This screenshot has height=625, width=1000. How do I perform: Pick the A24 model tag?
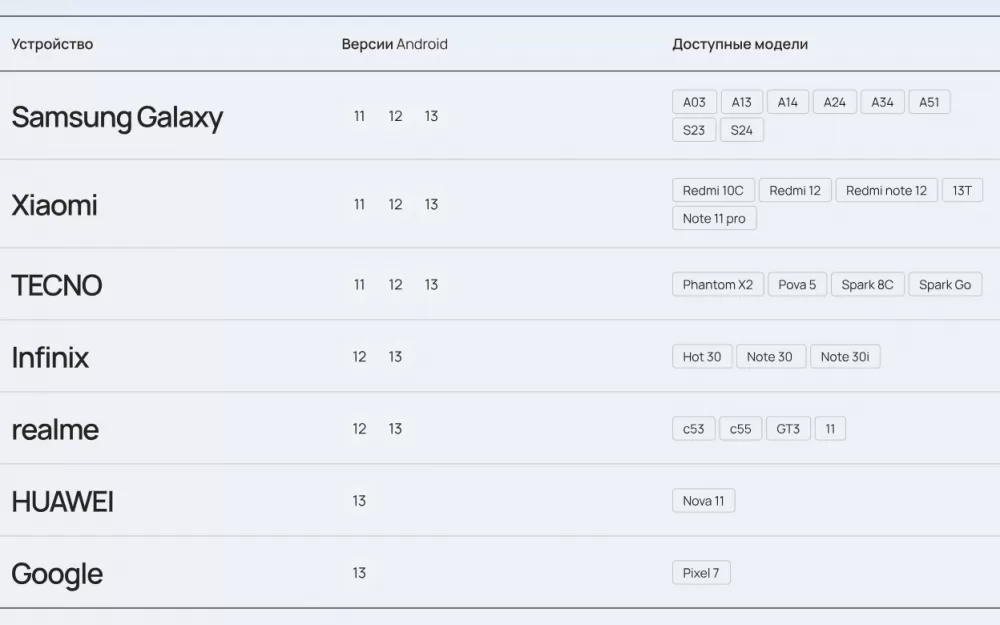click(834, 102)
